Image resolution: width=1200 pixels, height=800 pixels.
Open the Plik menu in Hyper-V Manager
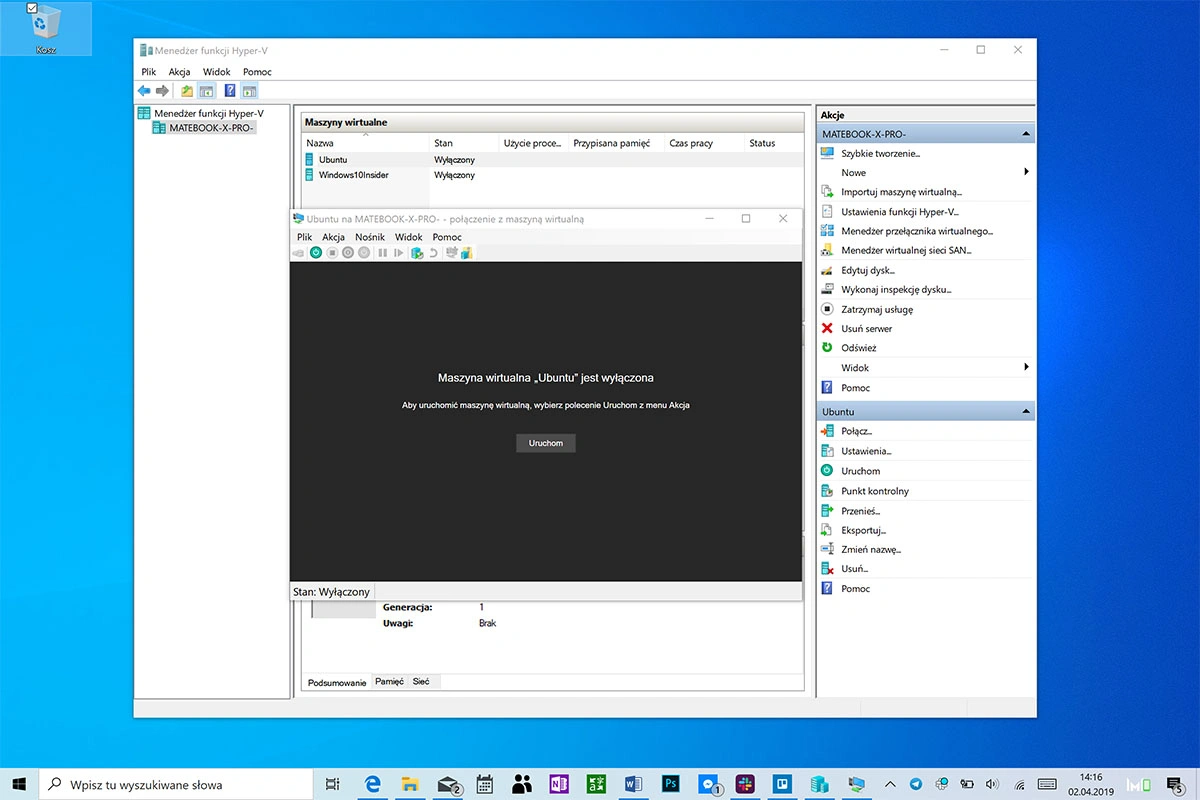(149, 72)
